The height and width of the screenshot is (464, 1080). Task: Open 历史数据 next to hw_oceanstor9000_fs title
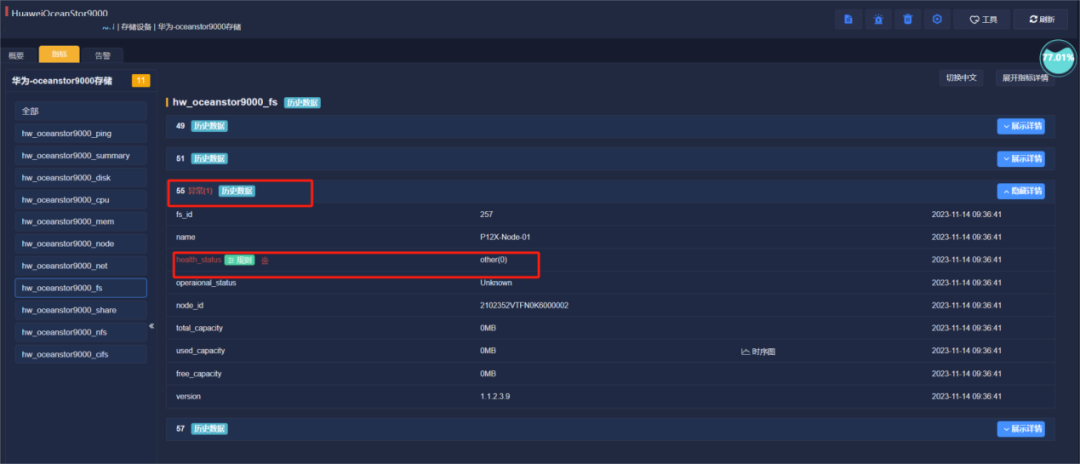(302, 103)
